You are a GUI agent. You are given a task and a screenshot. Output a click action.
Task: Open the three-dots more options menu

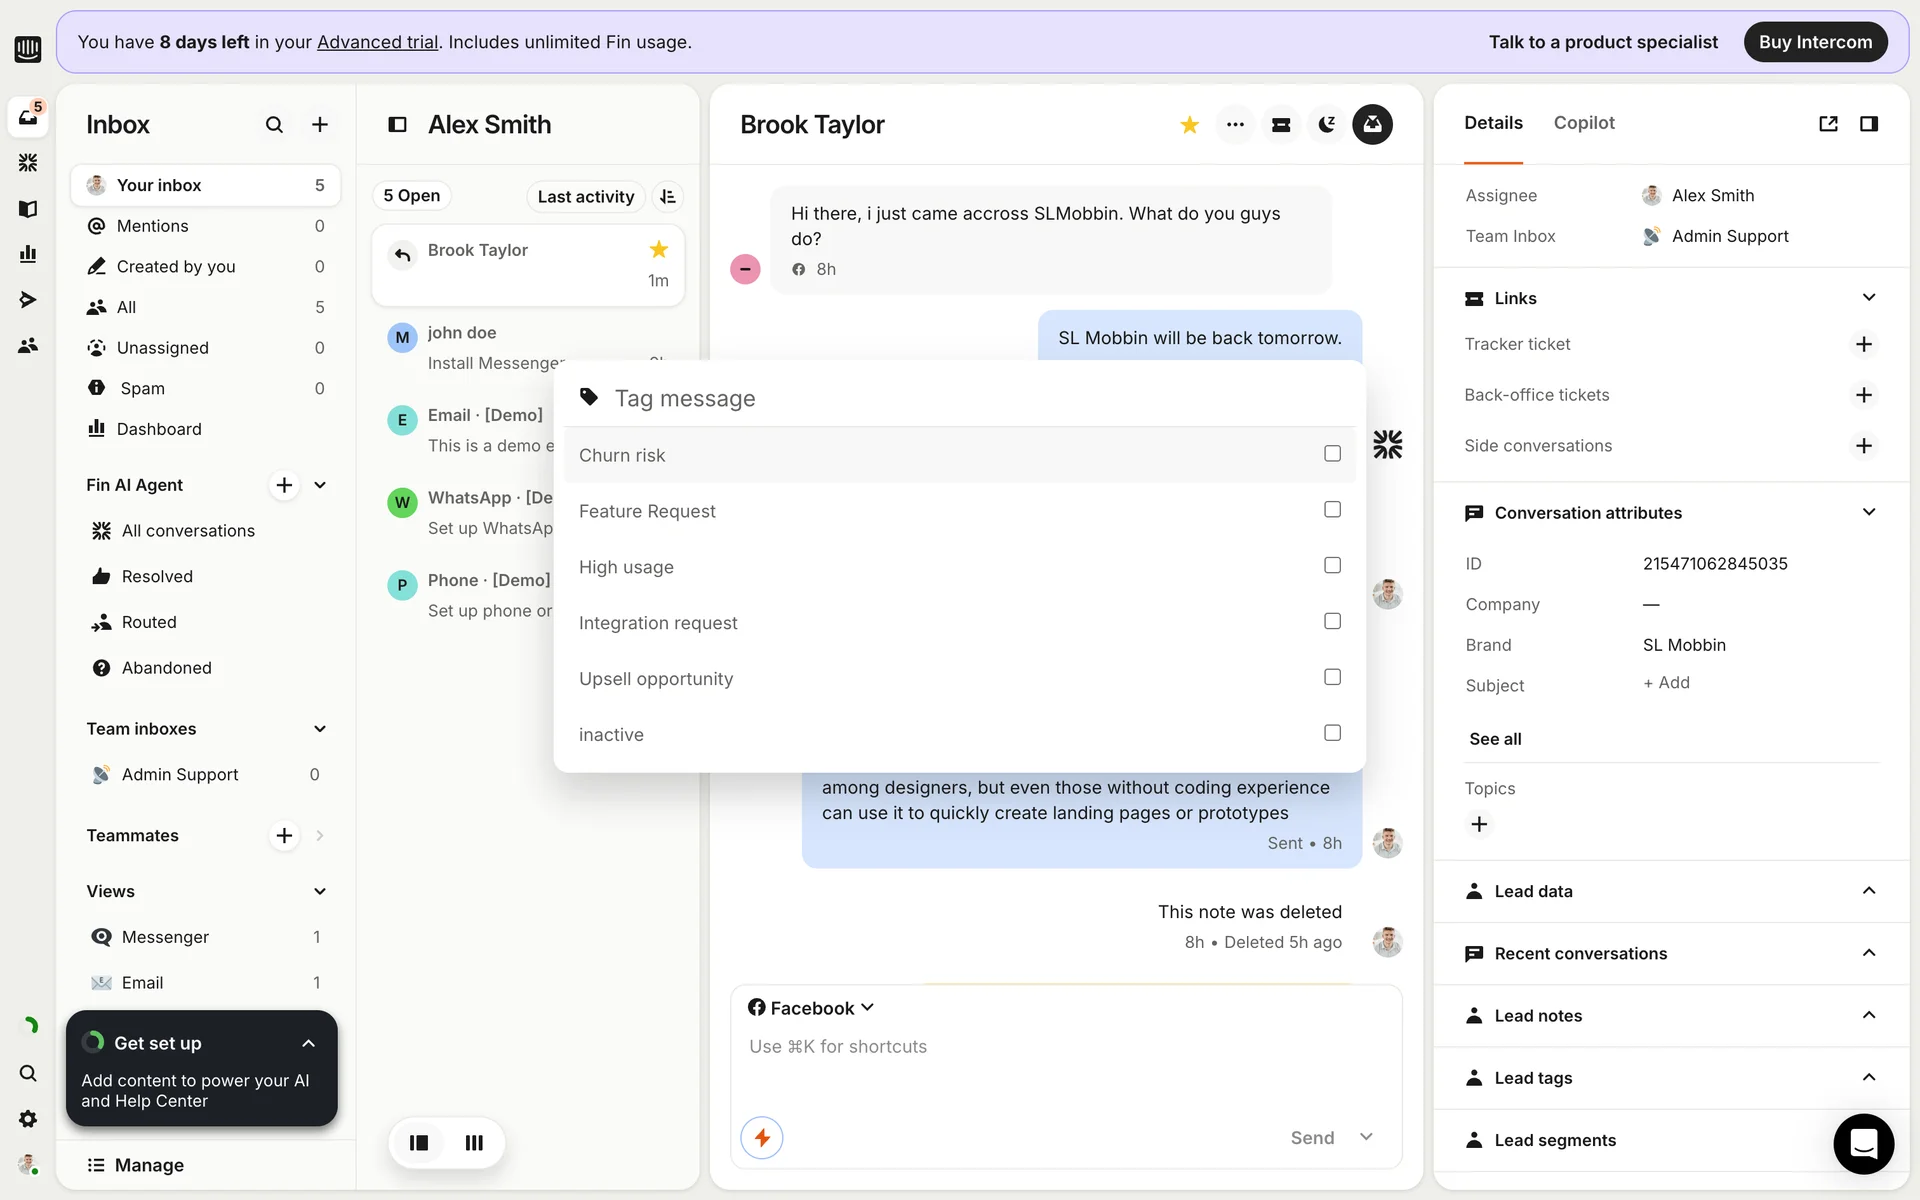coord(1235,125)
